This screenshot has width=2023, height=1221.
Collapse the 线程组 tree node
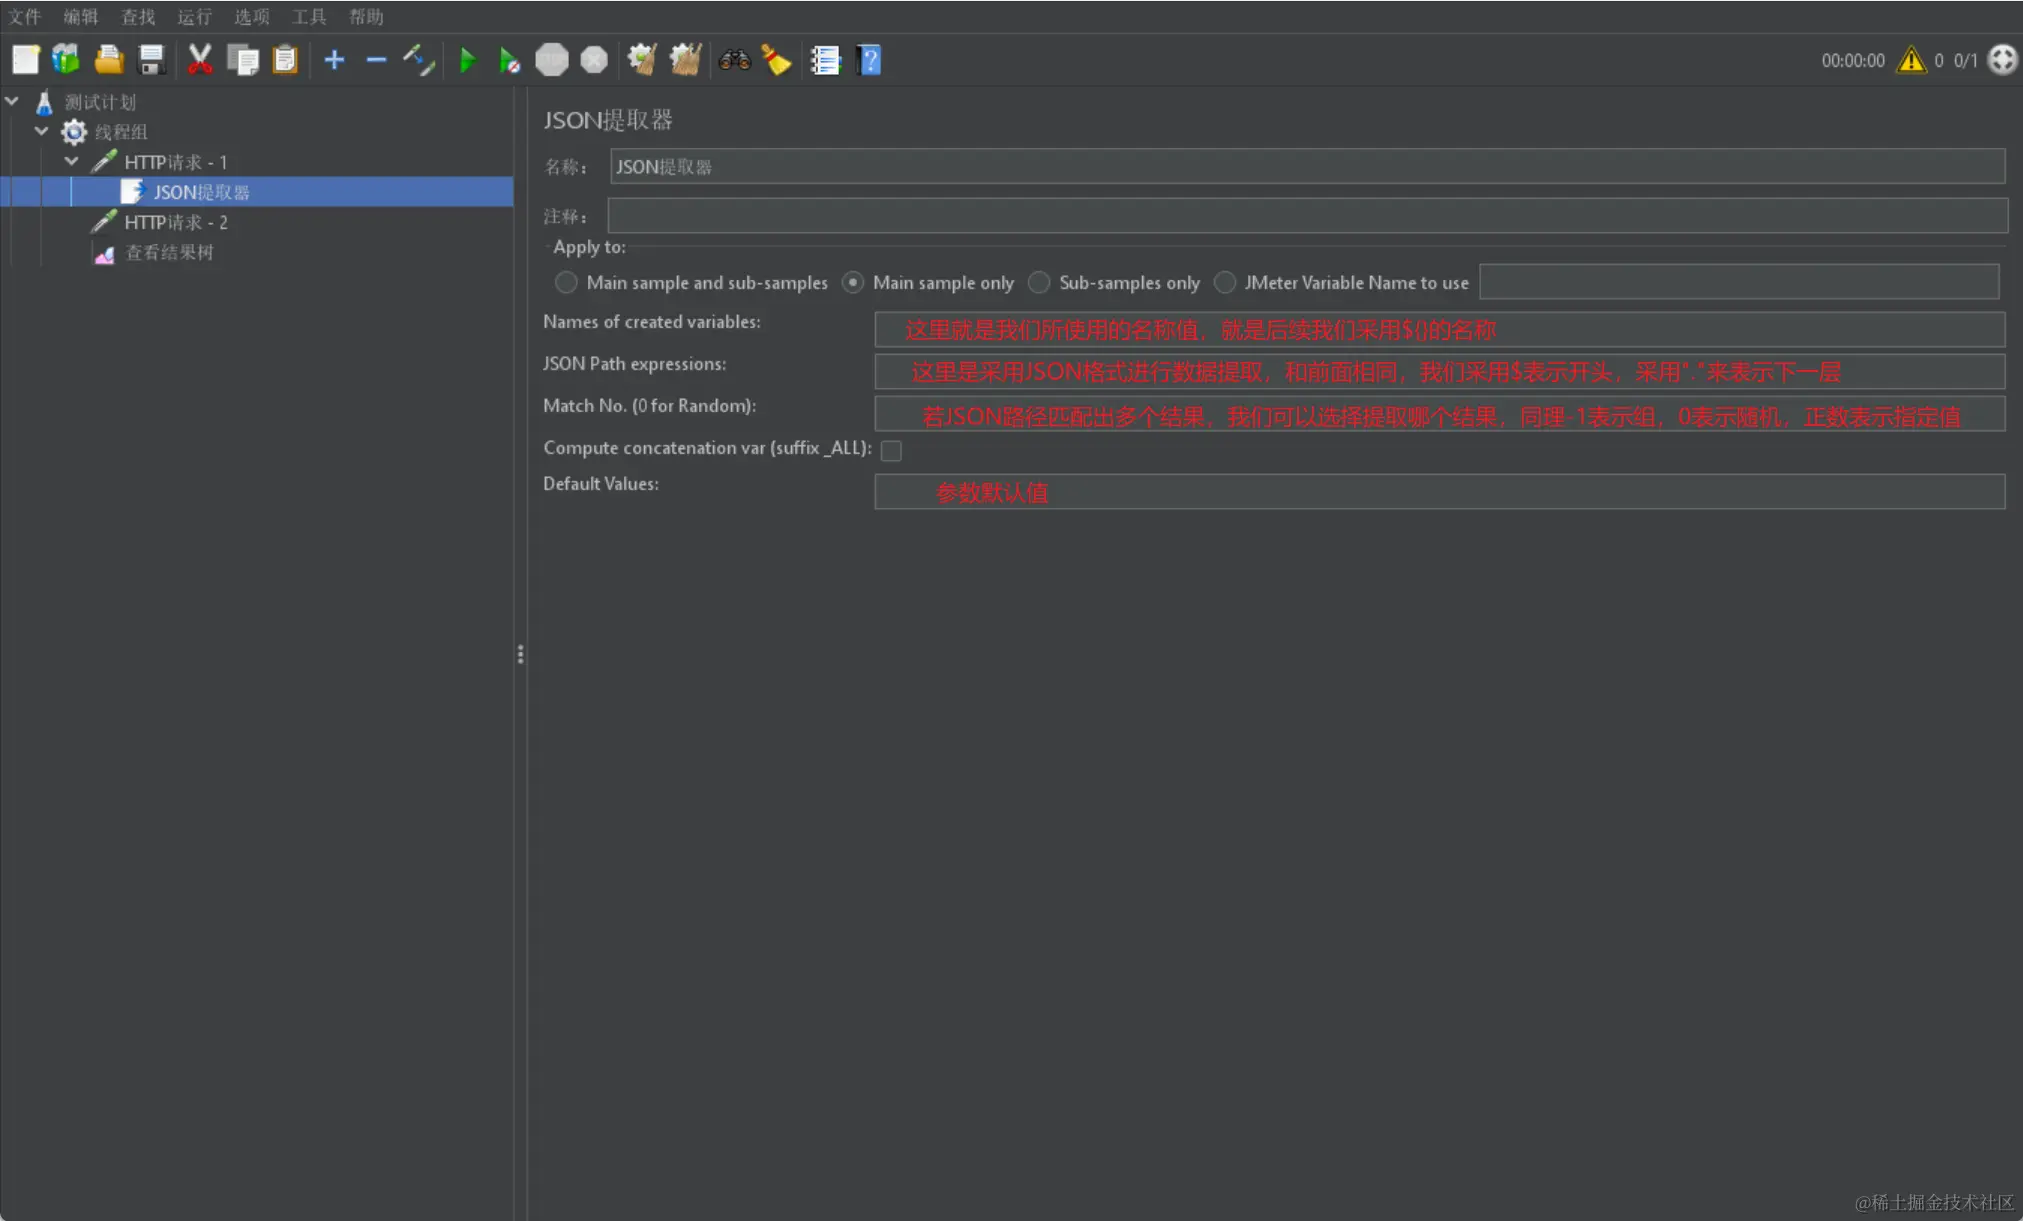click(42, 131)
